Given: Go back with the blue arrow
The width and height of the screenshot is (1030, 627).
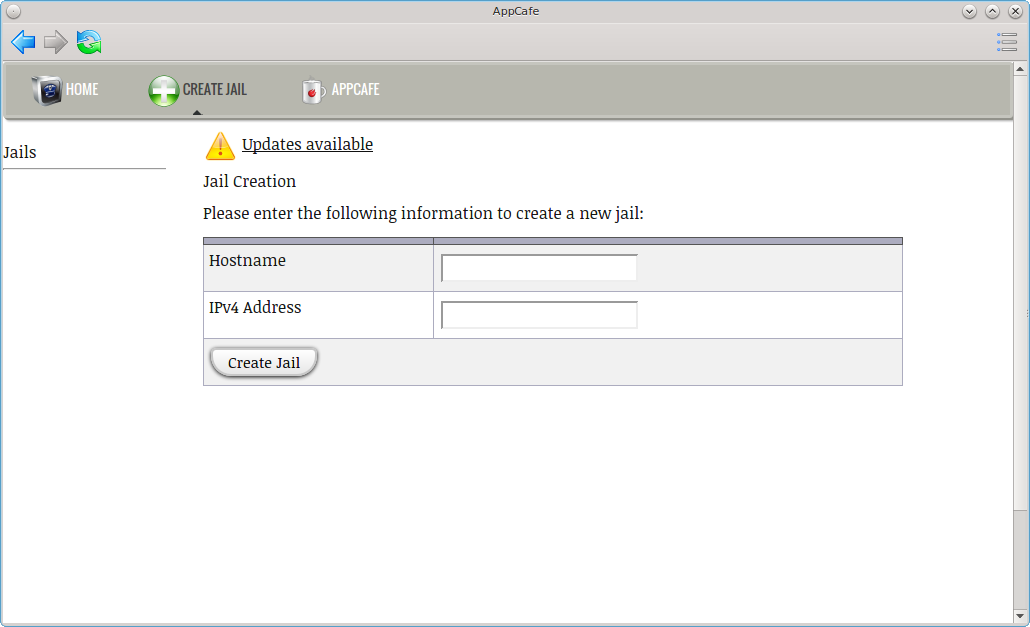Looking at the screenshot, I should click(23, 42).
